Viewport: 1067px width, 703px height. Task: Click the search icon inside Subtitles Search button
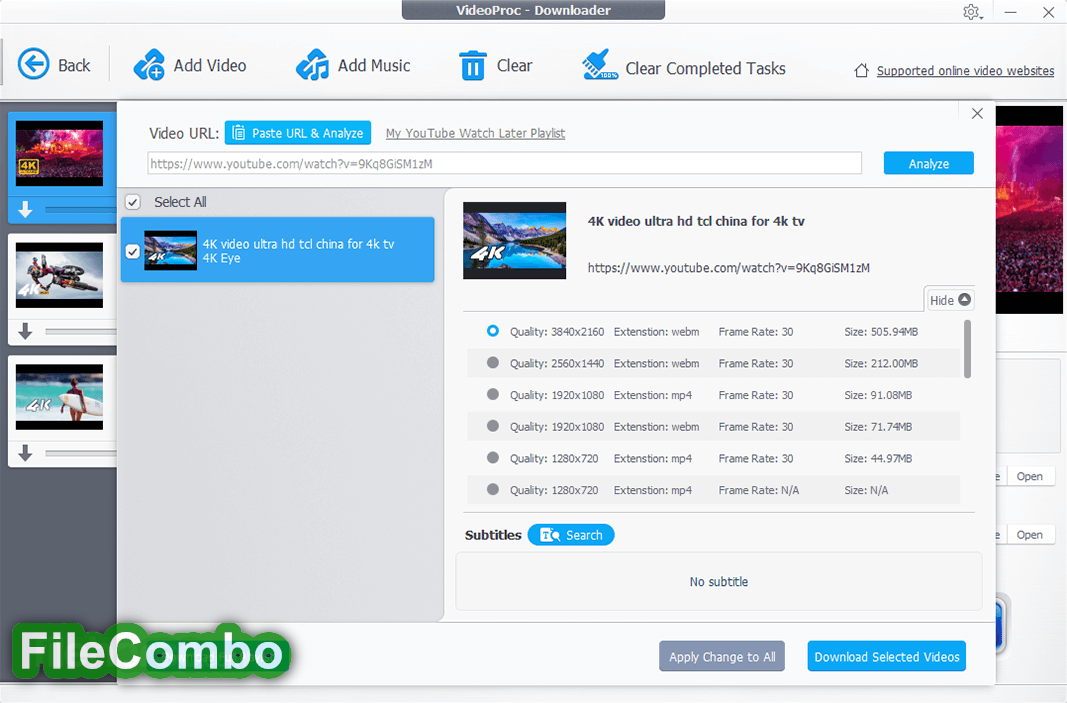coord(551,535)
